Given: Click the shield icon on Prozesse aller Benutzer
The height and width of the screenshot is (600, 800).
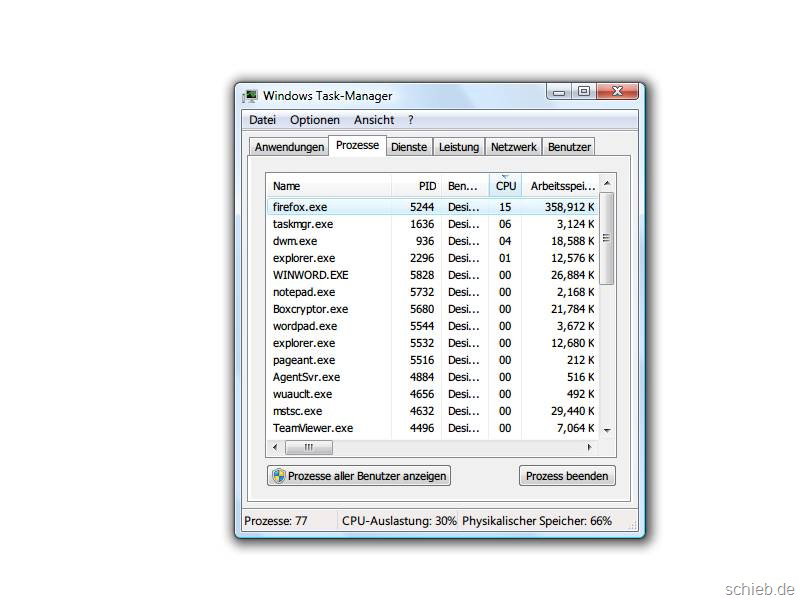Looking at the screenshot, I should coord(279,476).
